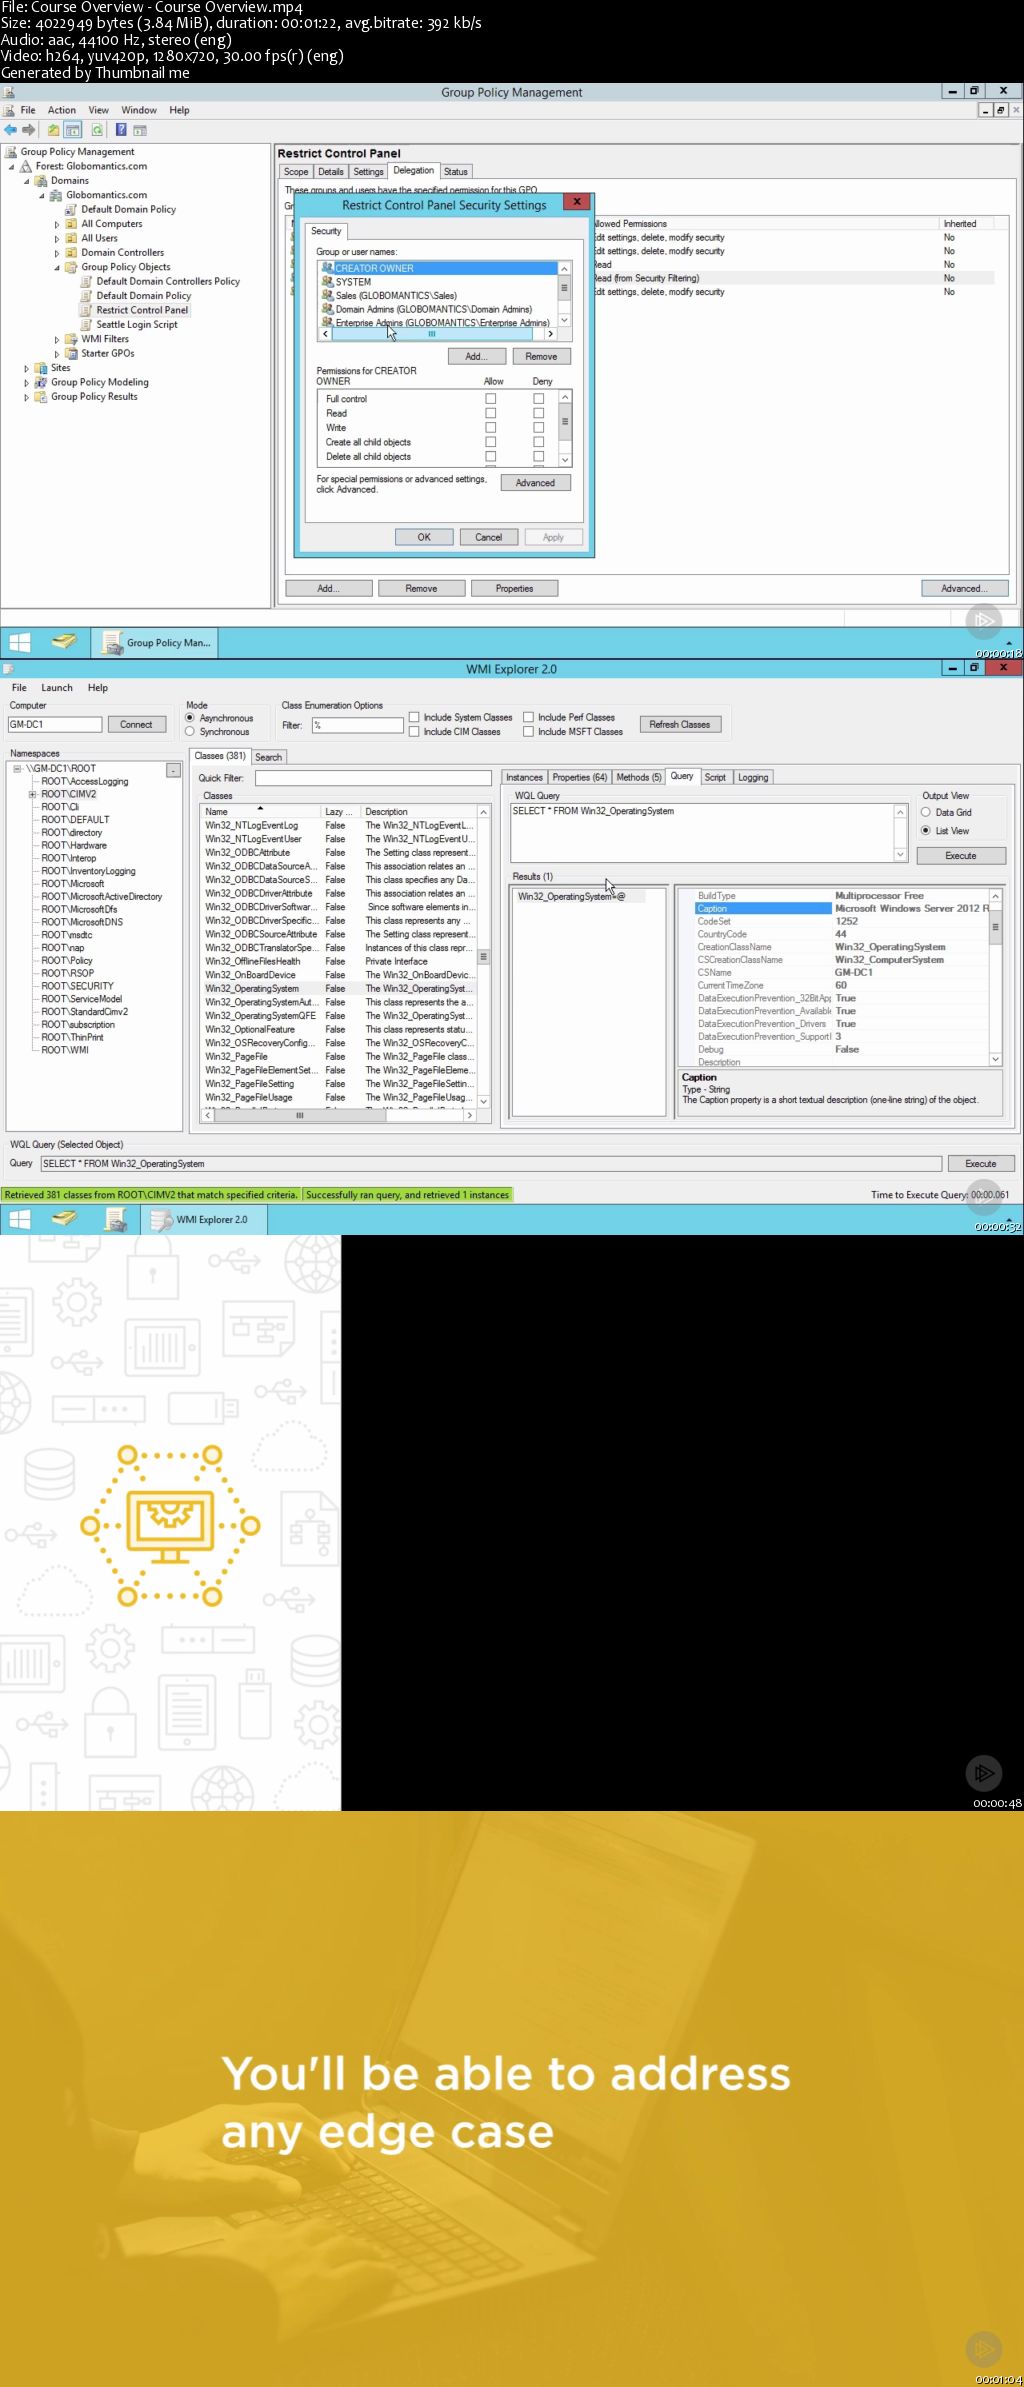Switch to the Settings tab of Restrict Control Panel
The height and width of the screenshot is (2387, 1024).
click(x=368, y=172)
